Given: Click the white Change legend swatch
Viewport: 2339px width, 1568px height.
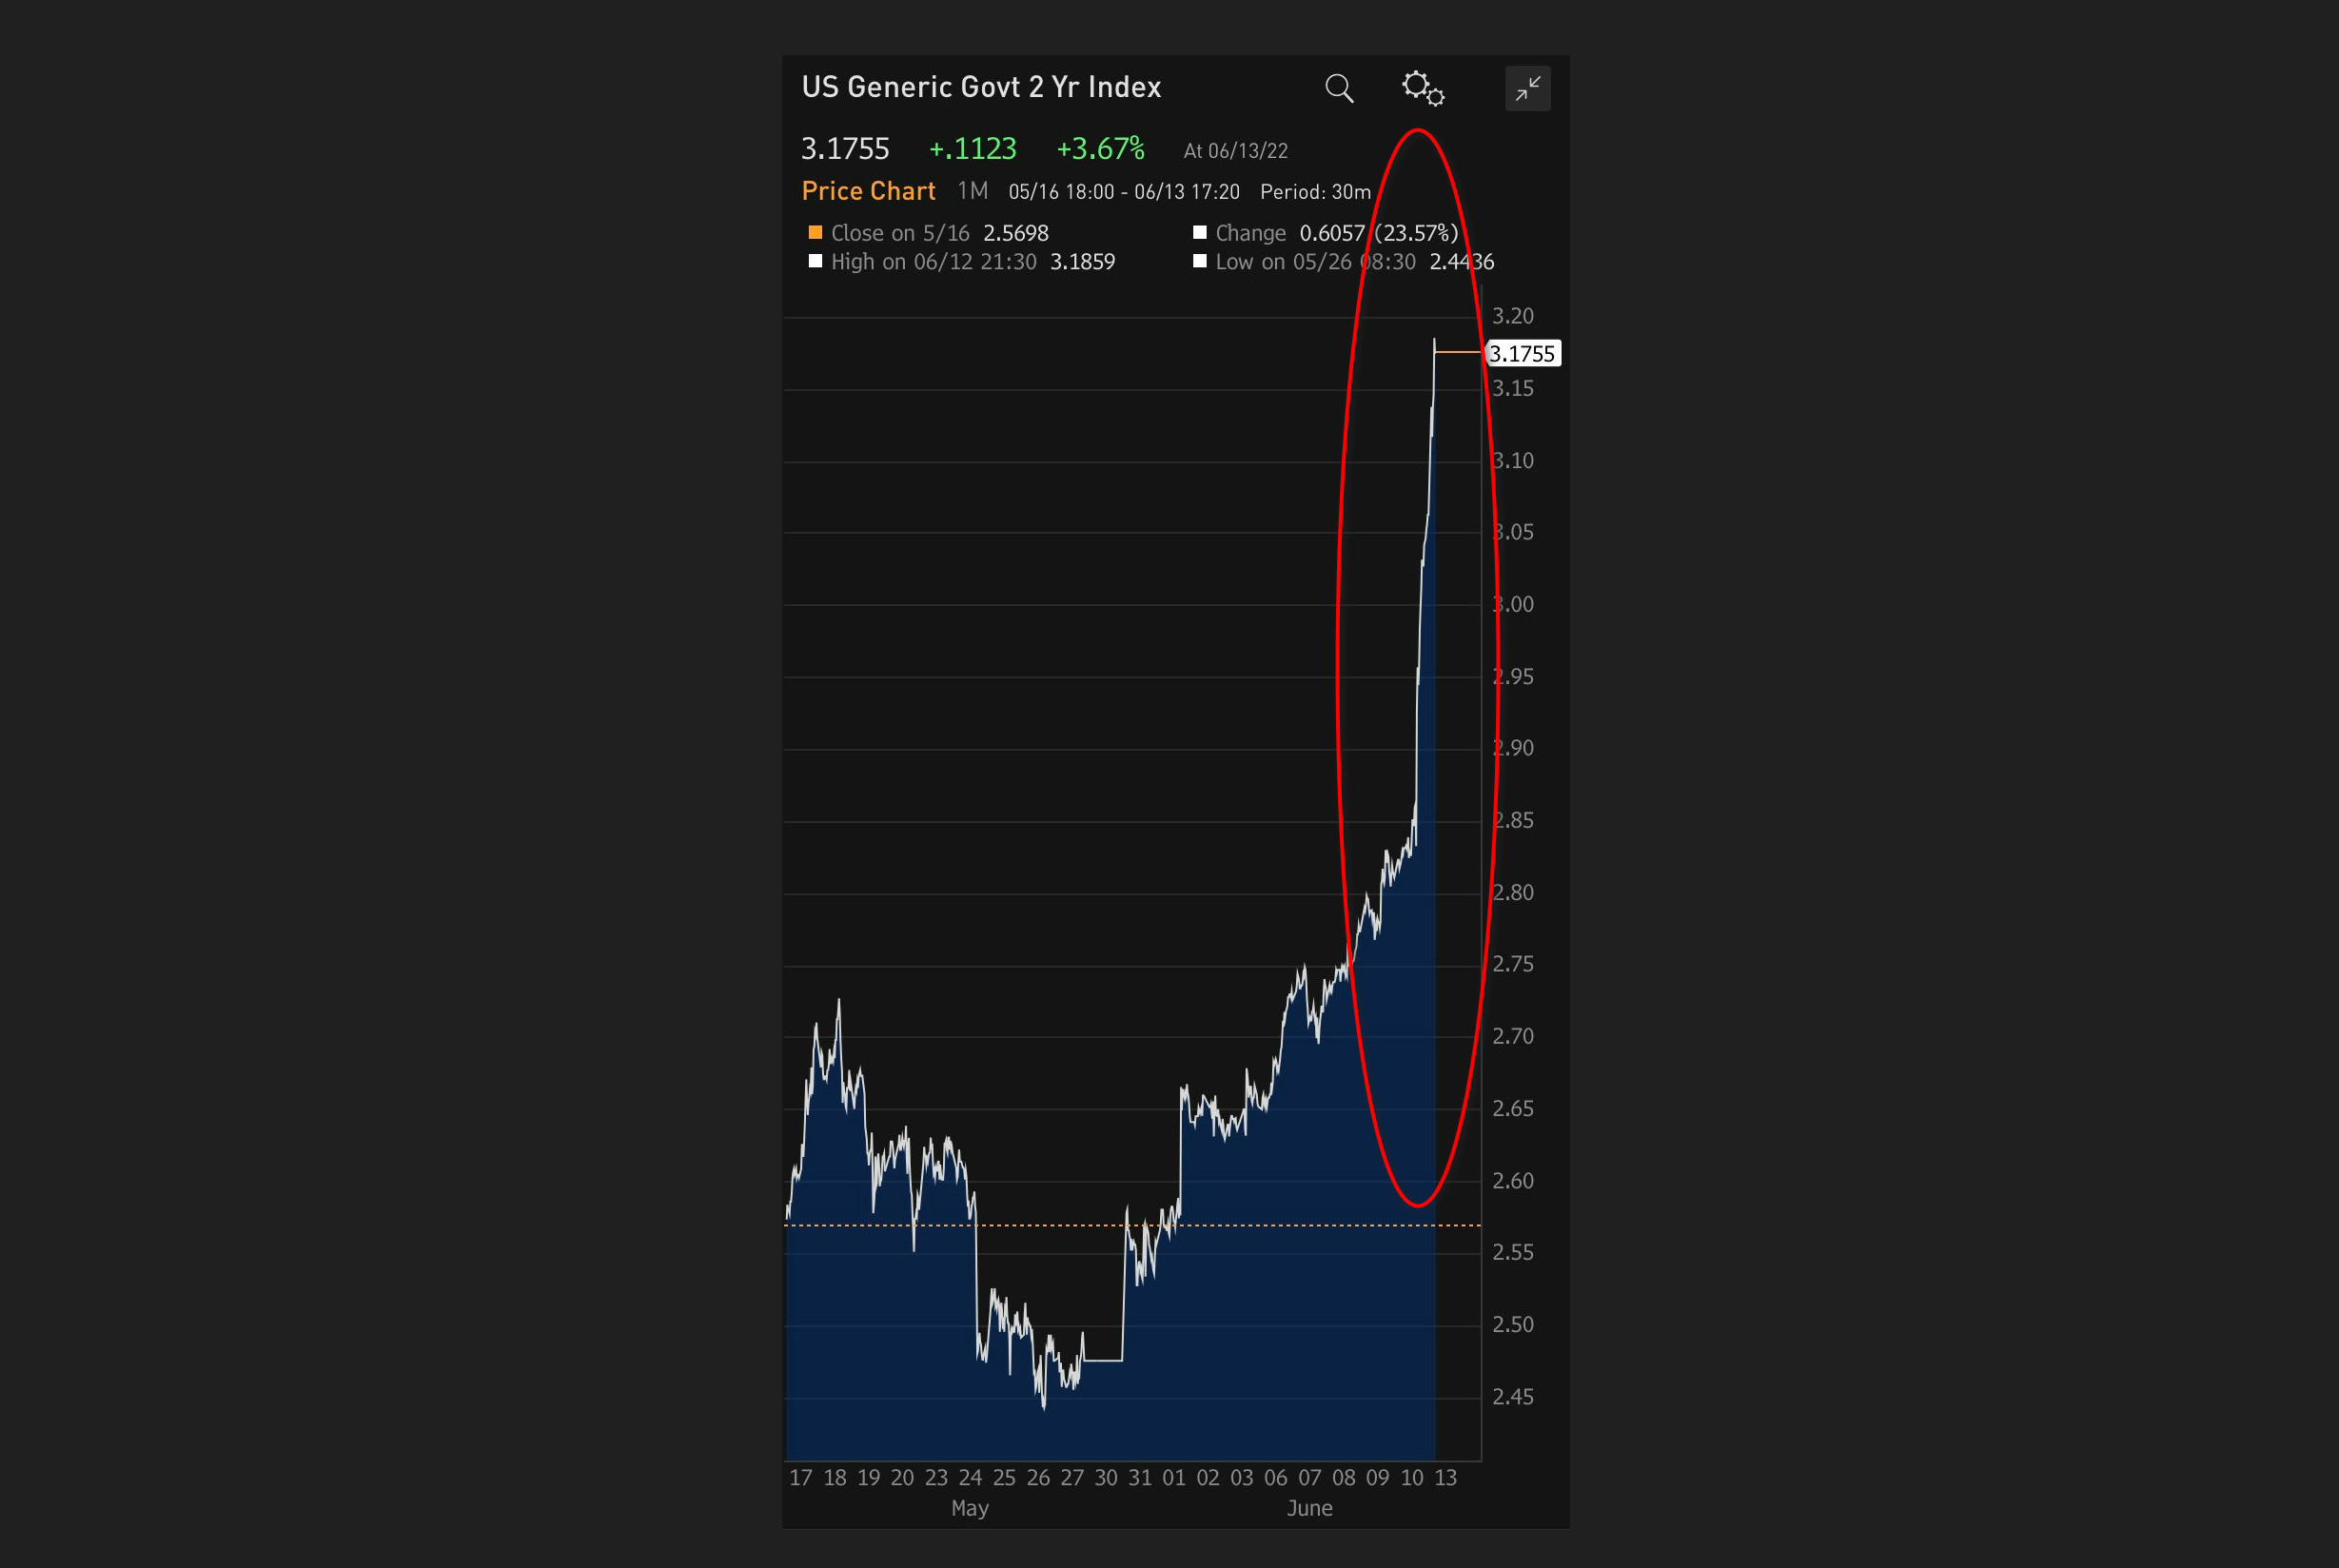Looking at the screenshot, I should coord(1199,233).
